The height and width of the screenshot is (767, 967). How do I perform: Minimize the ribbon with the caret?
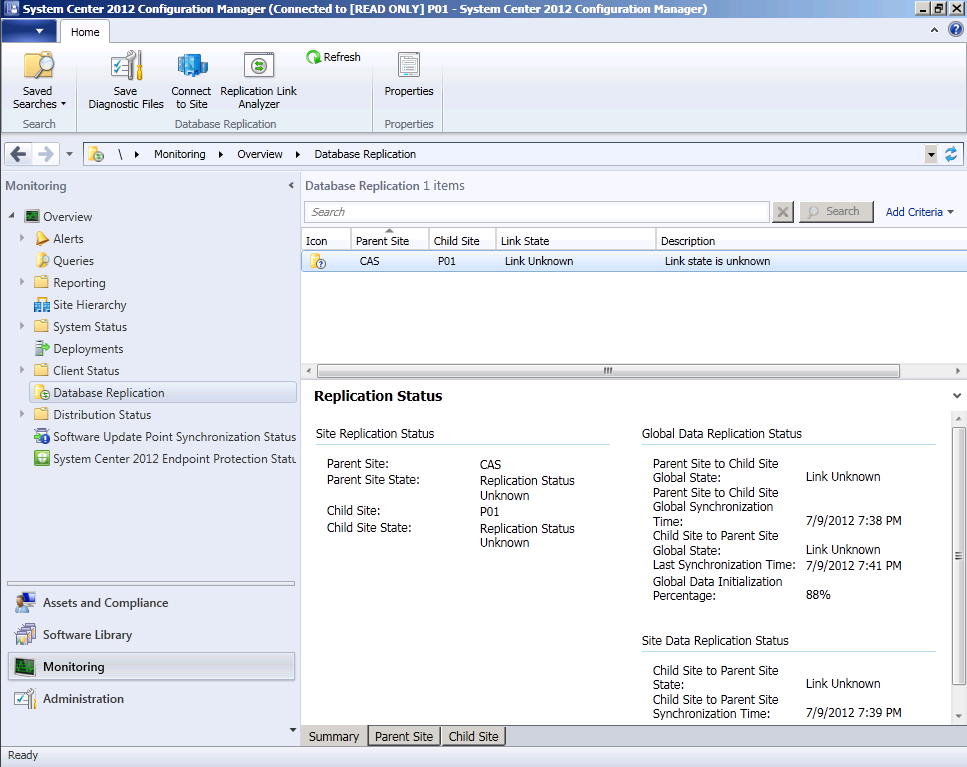934,30
